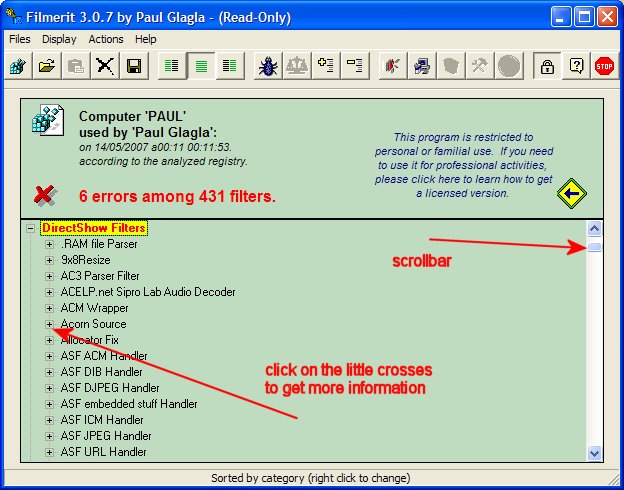Select the 'ASF DJPEG Handler' row text
This screenshot has width=624, height=490.
110,388
